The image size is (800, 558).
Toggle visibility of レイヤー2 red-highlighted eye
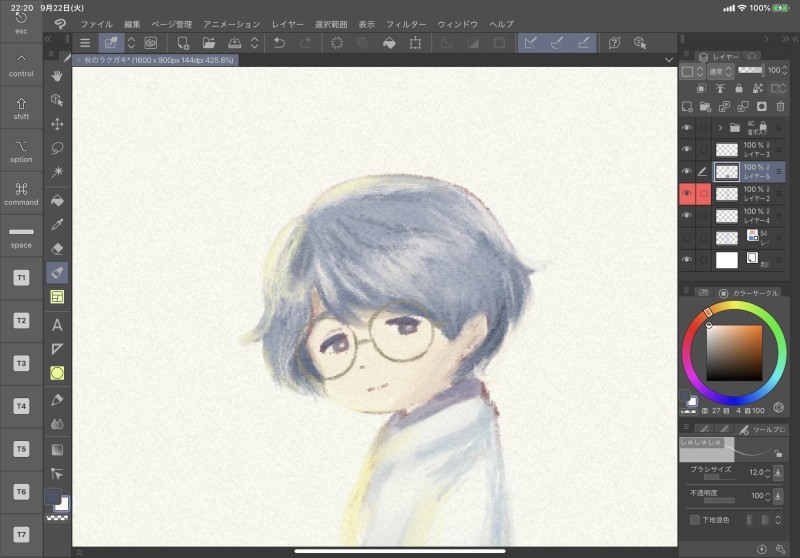point(687,193)
